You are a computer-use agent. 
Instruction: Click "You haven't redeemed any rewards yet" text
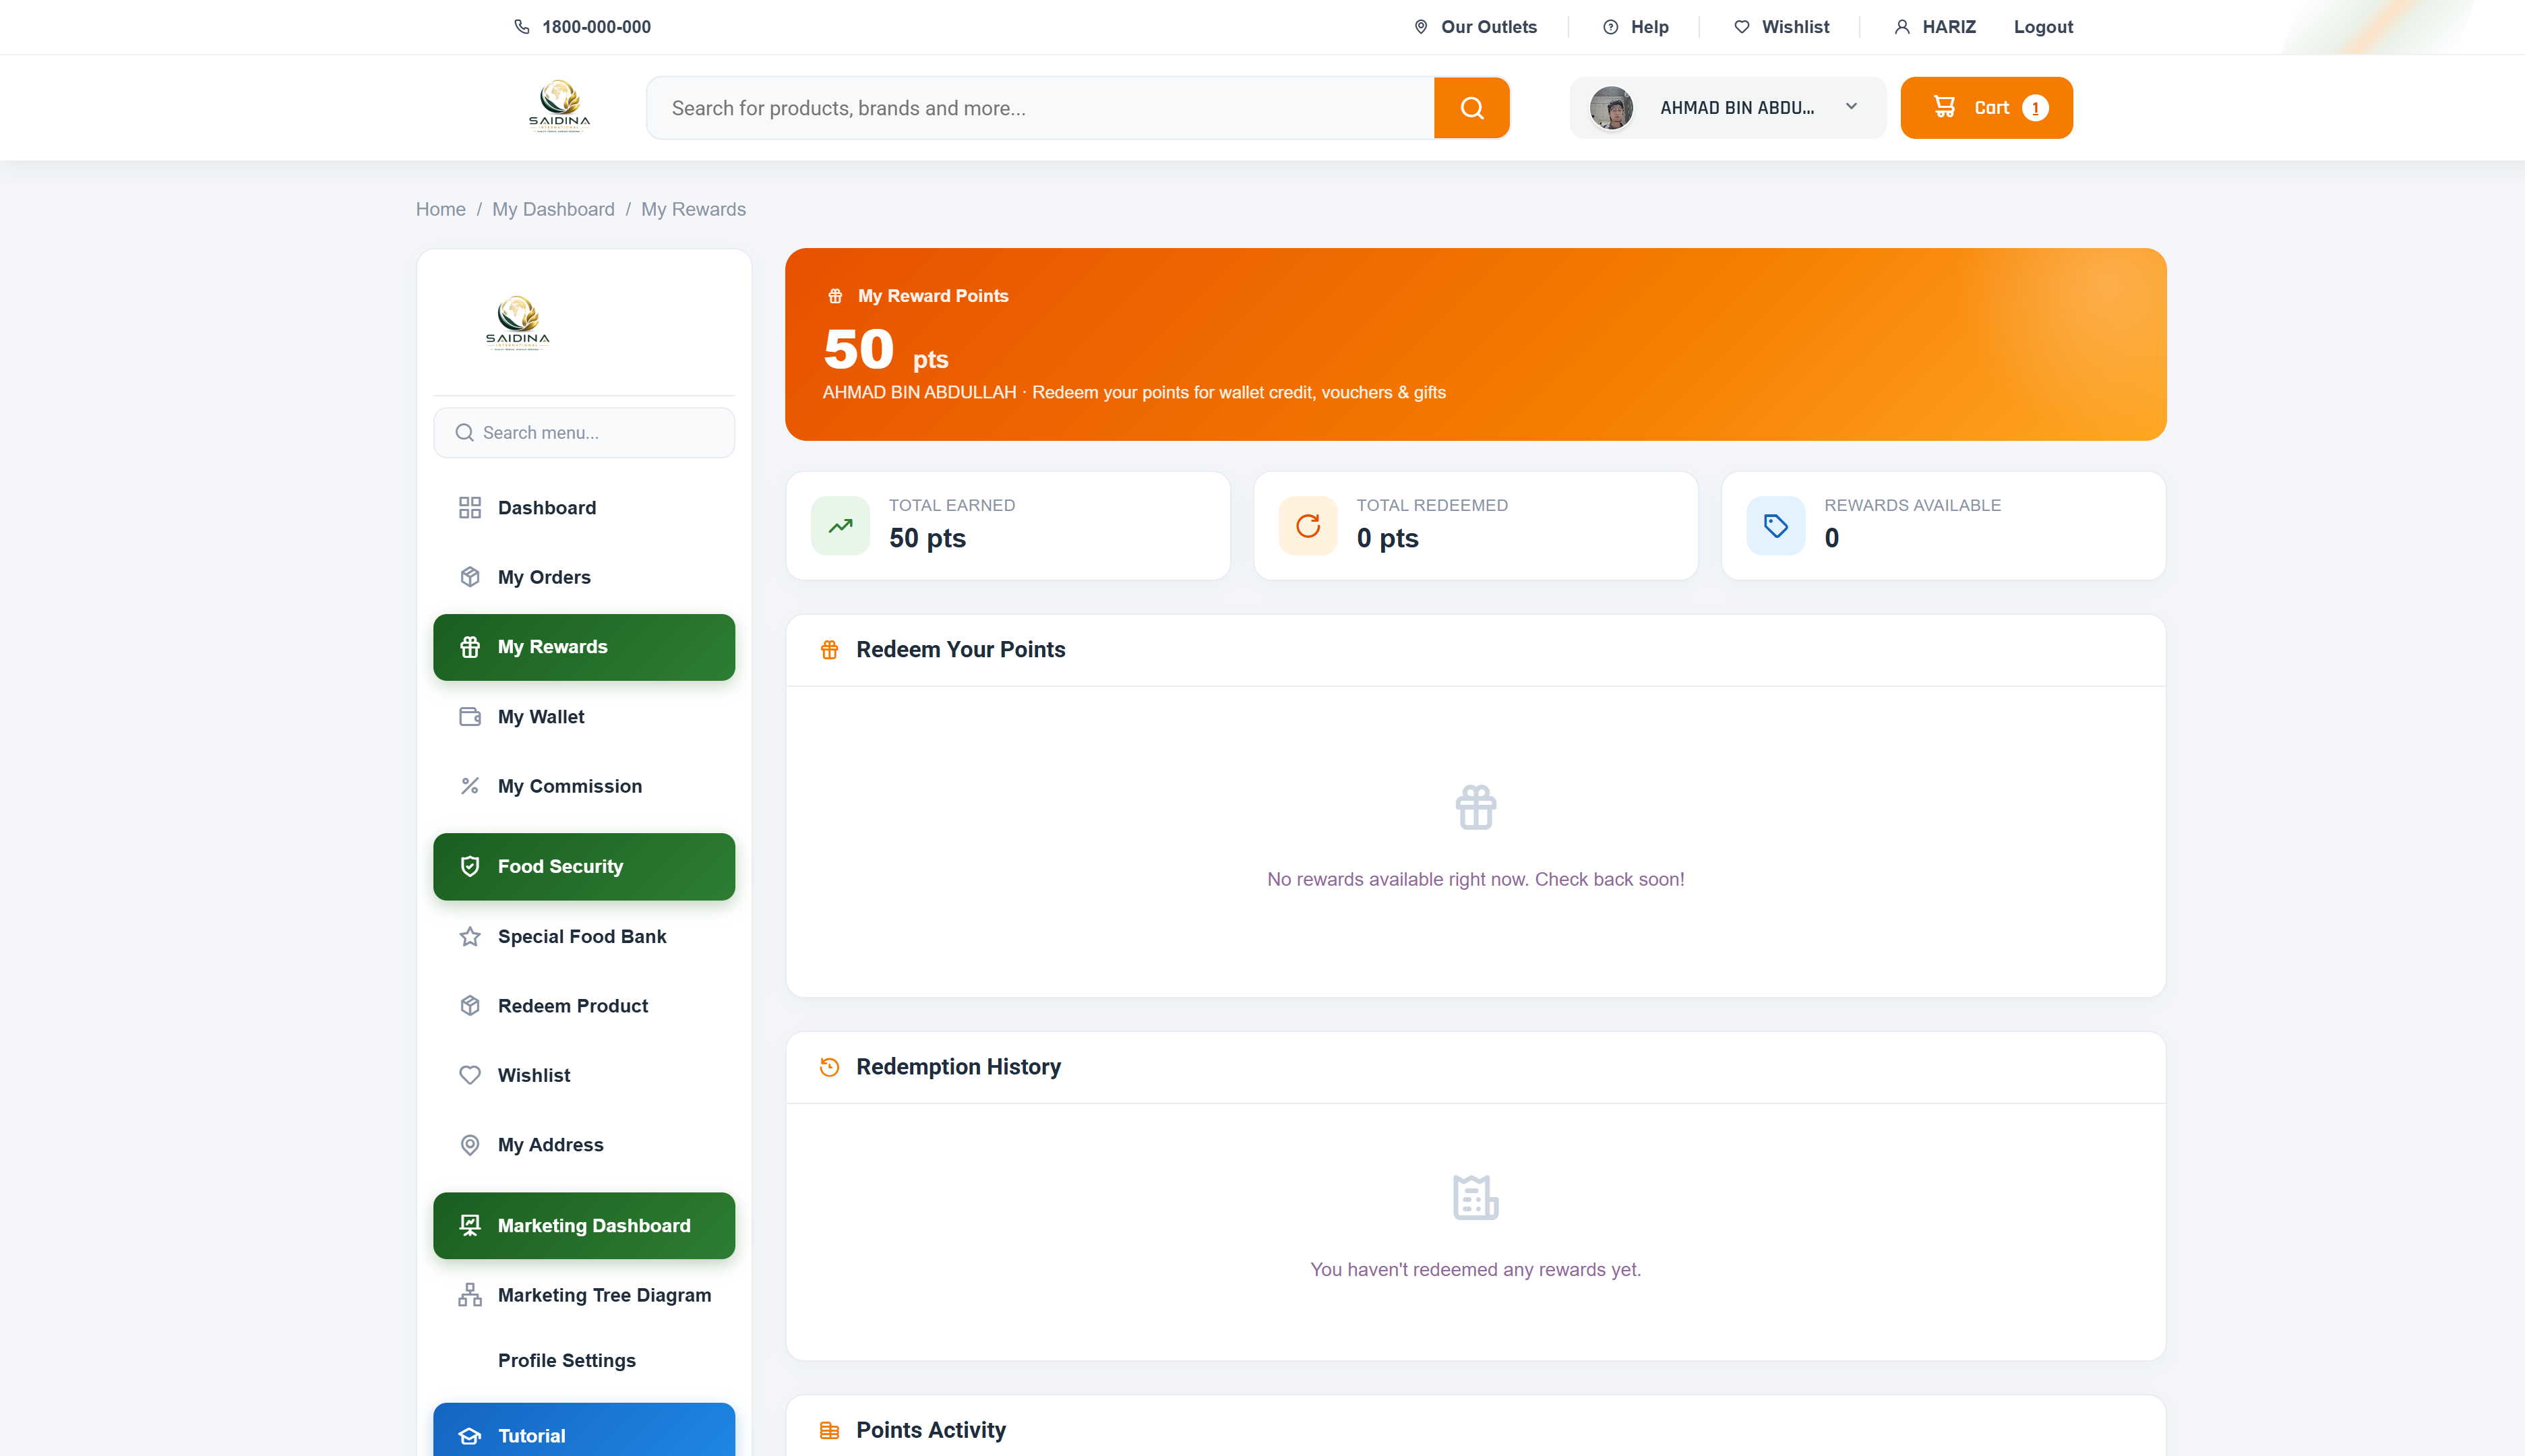1475,1269
